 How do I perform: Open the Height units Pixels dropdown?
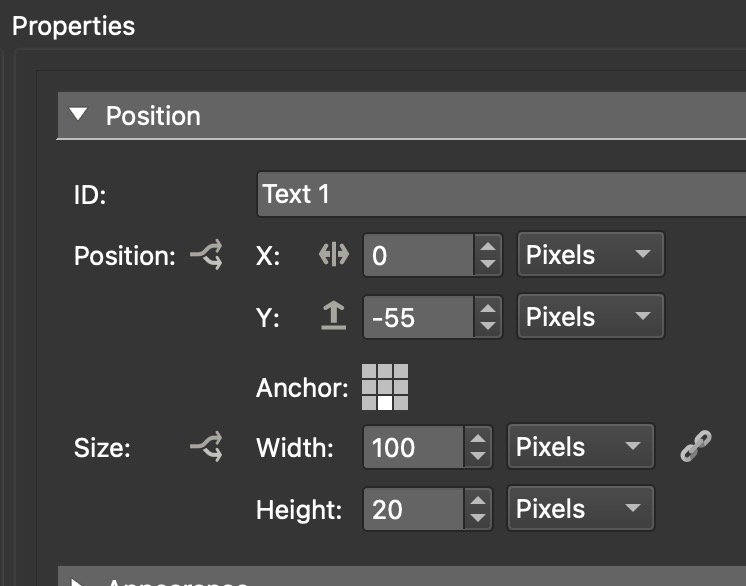pyautogui.click(x=580, y=509)
